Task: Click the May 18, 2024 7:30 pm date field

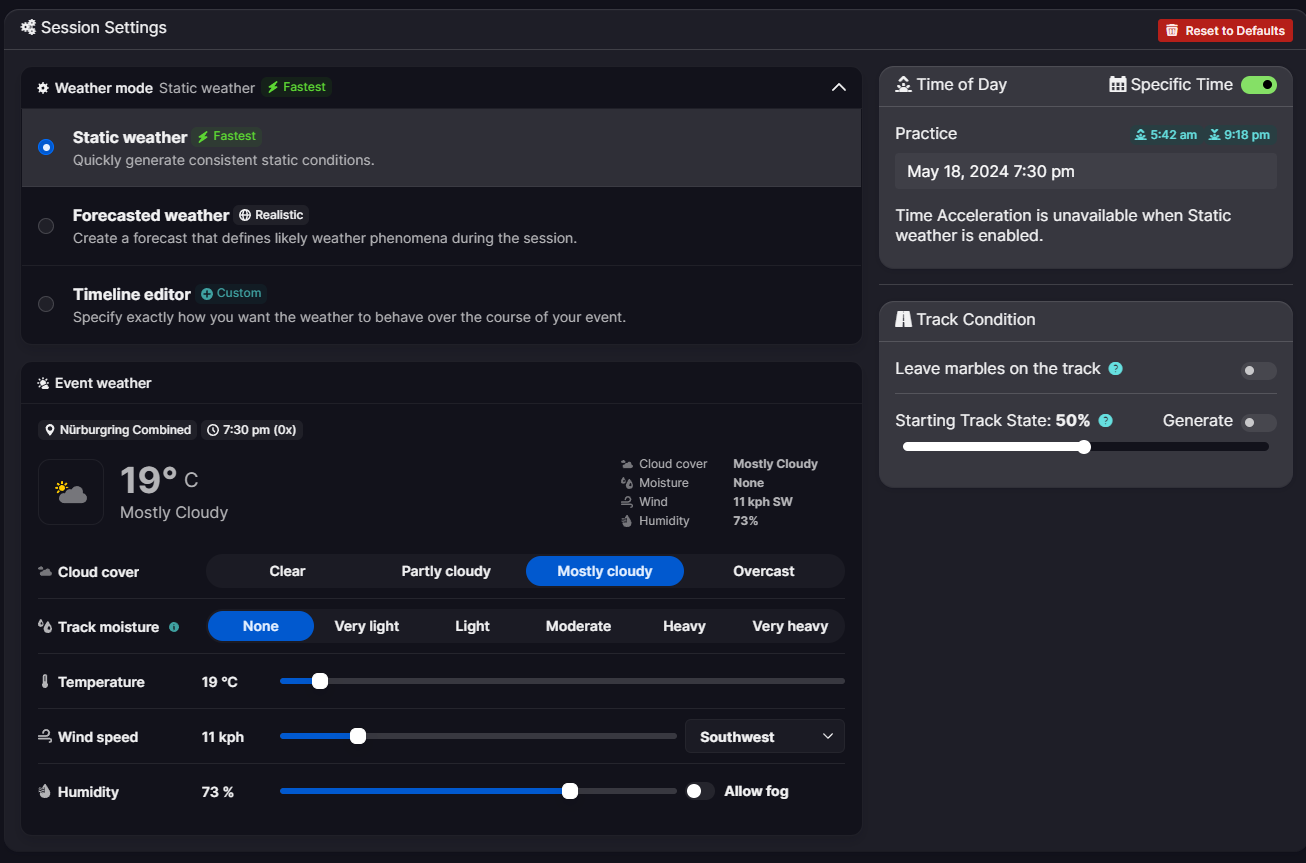Action: [1086, 171]
